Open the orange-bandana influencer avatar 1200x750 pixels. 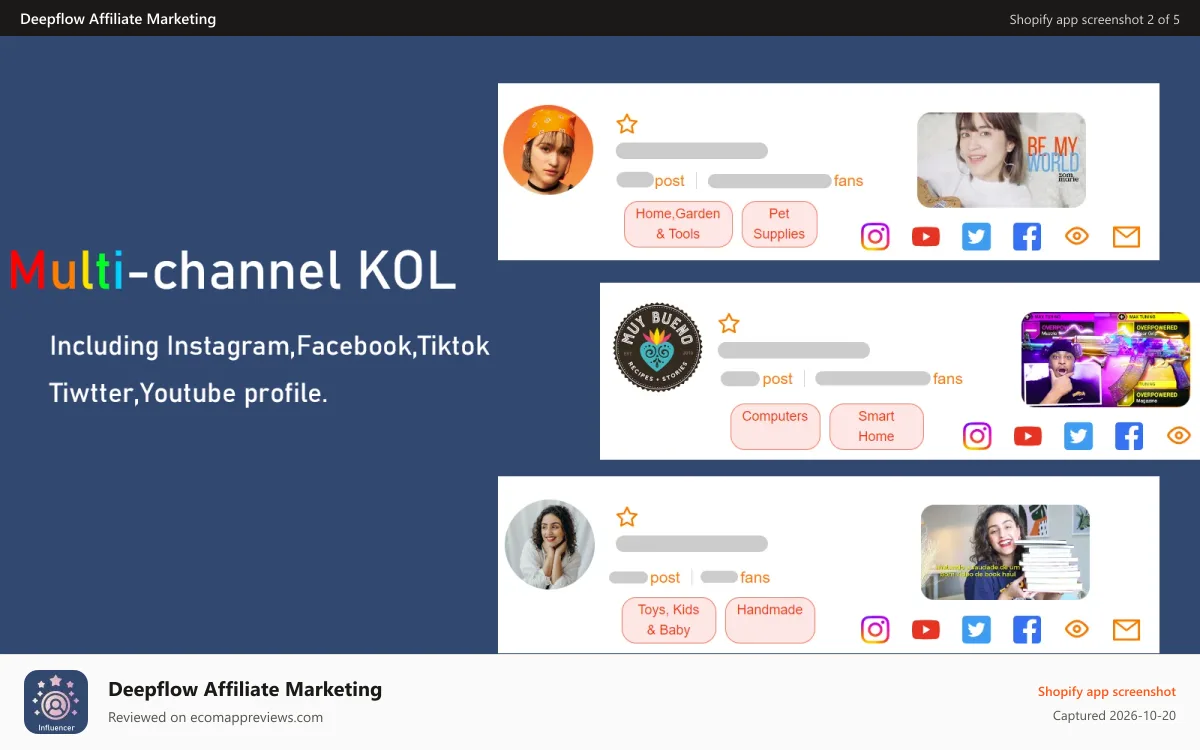[x=548, y=150]
